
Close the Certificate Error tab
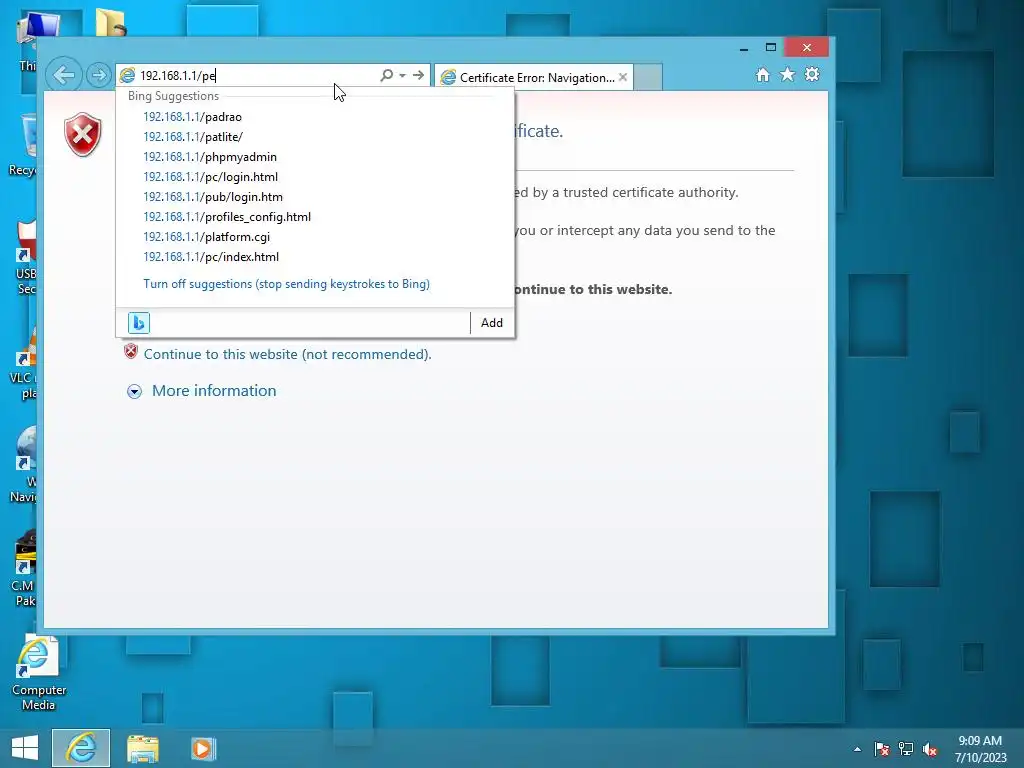click(623, 77)
